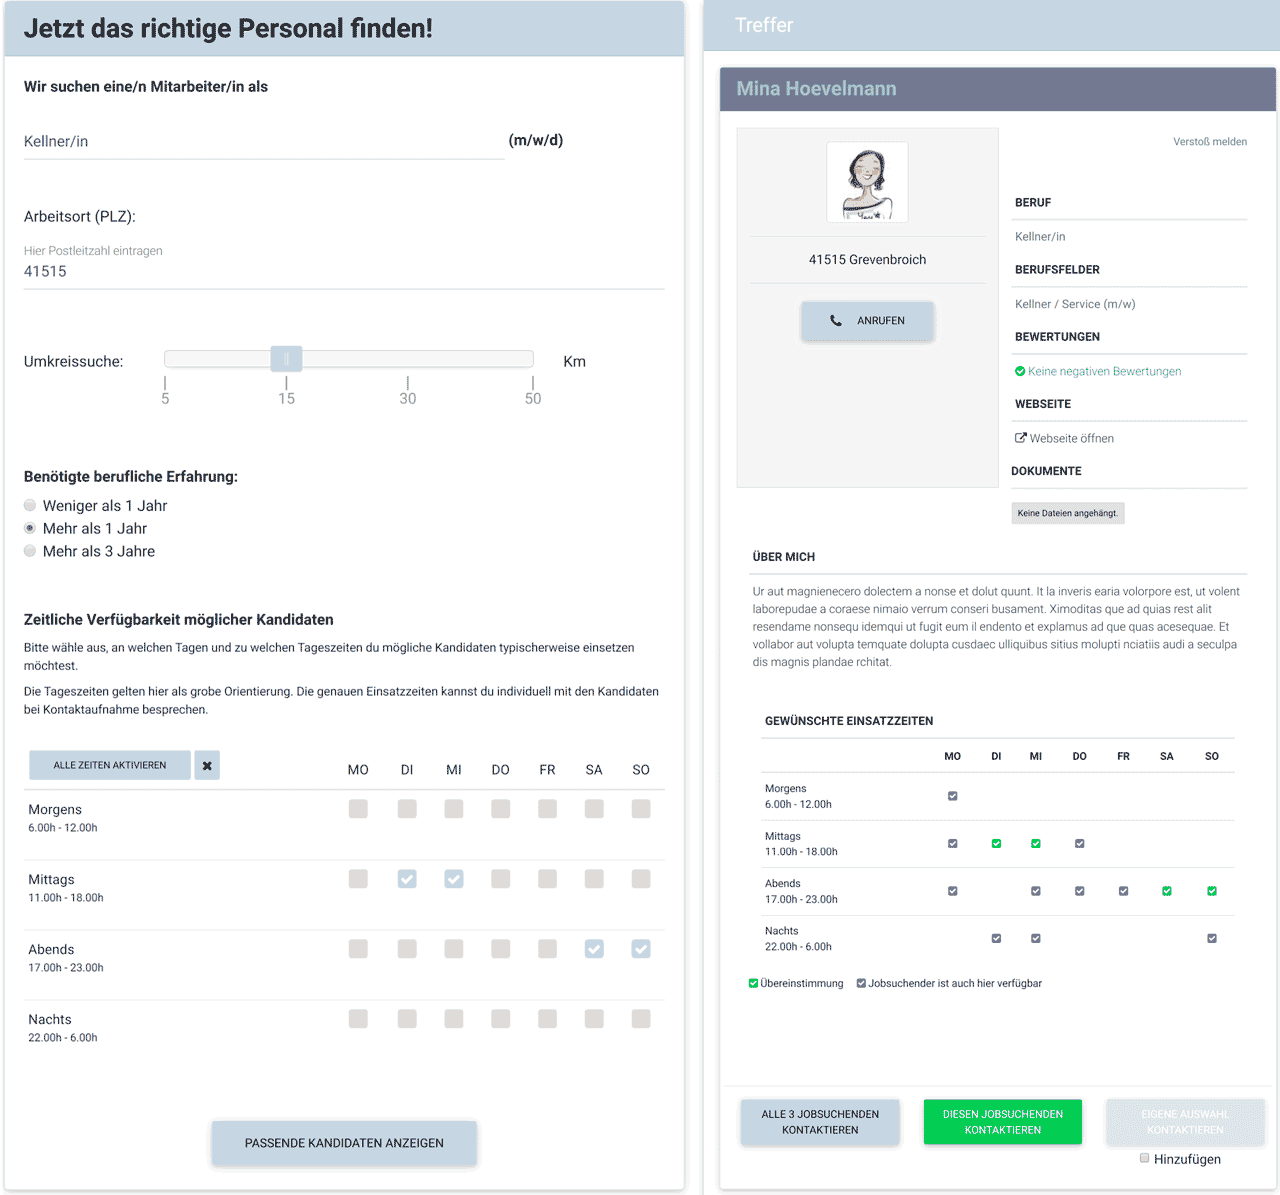Viewport: 1280px width, 1195px height.
Task: Click the Umkreissuche slider handle
Action: [286, 359]
